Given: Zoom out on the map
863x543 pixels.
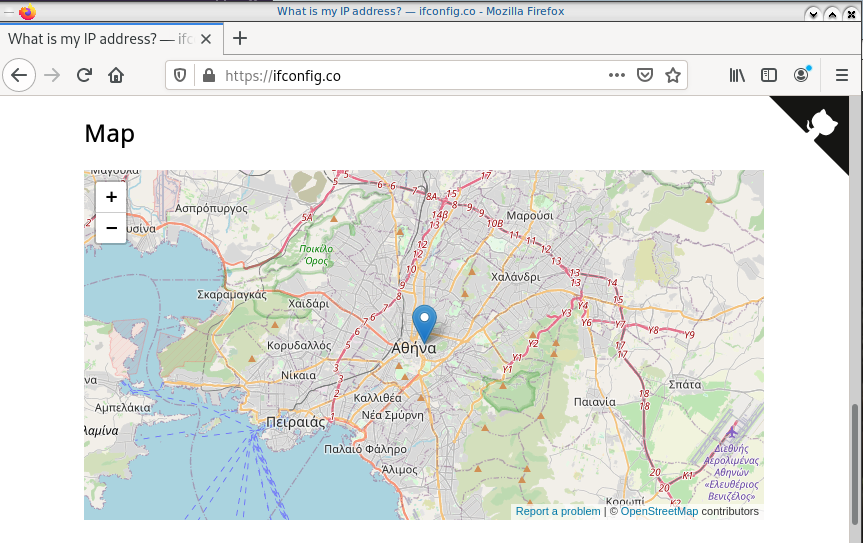Looking at the screenshot, I should (x=111, y=228).
